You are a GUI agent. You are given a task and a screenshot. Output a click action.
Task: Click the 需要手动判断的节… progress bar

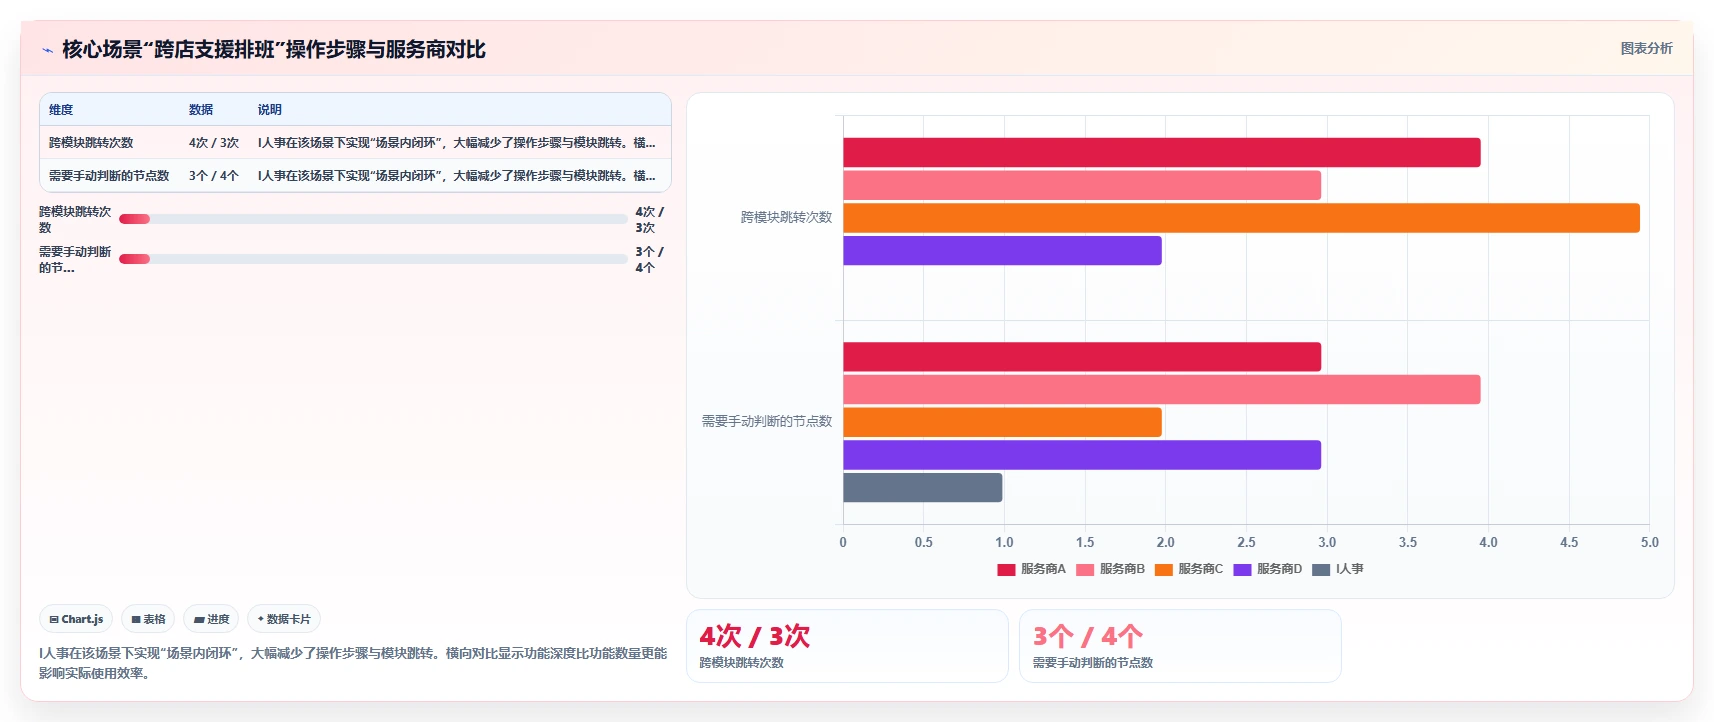[x=373, y=259]
